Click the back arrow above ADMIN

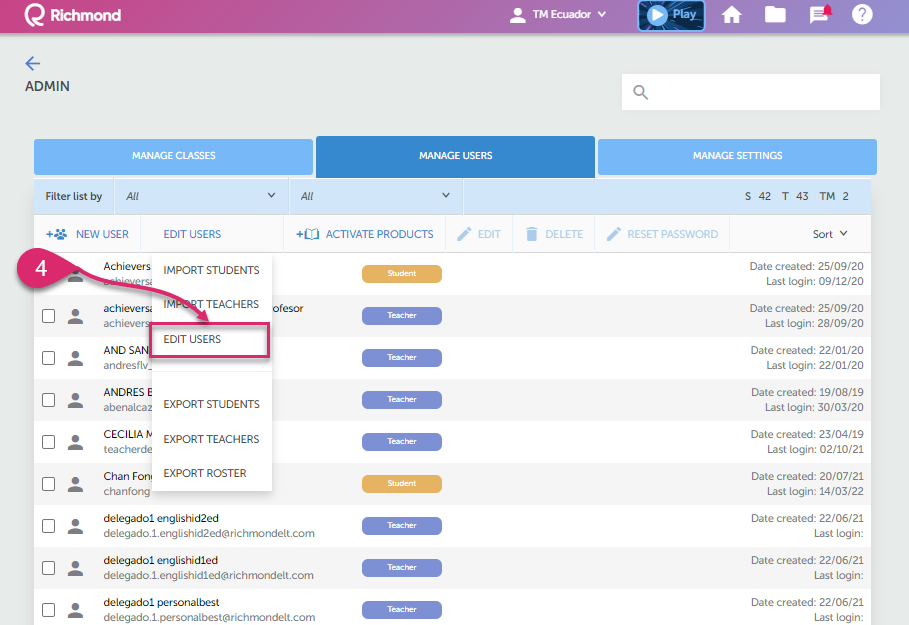[31, 62]
